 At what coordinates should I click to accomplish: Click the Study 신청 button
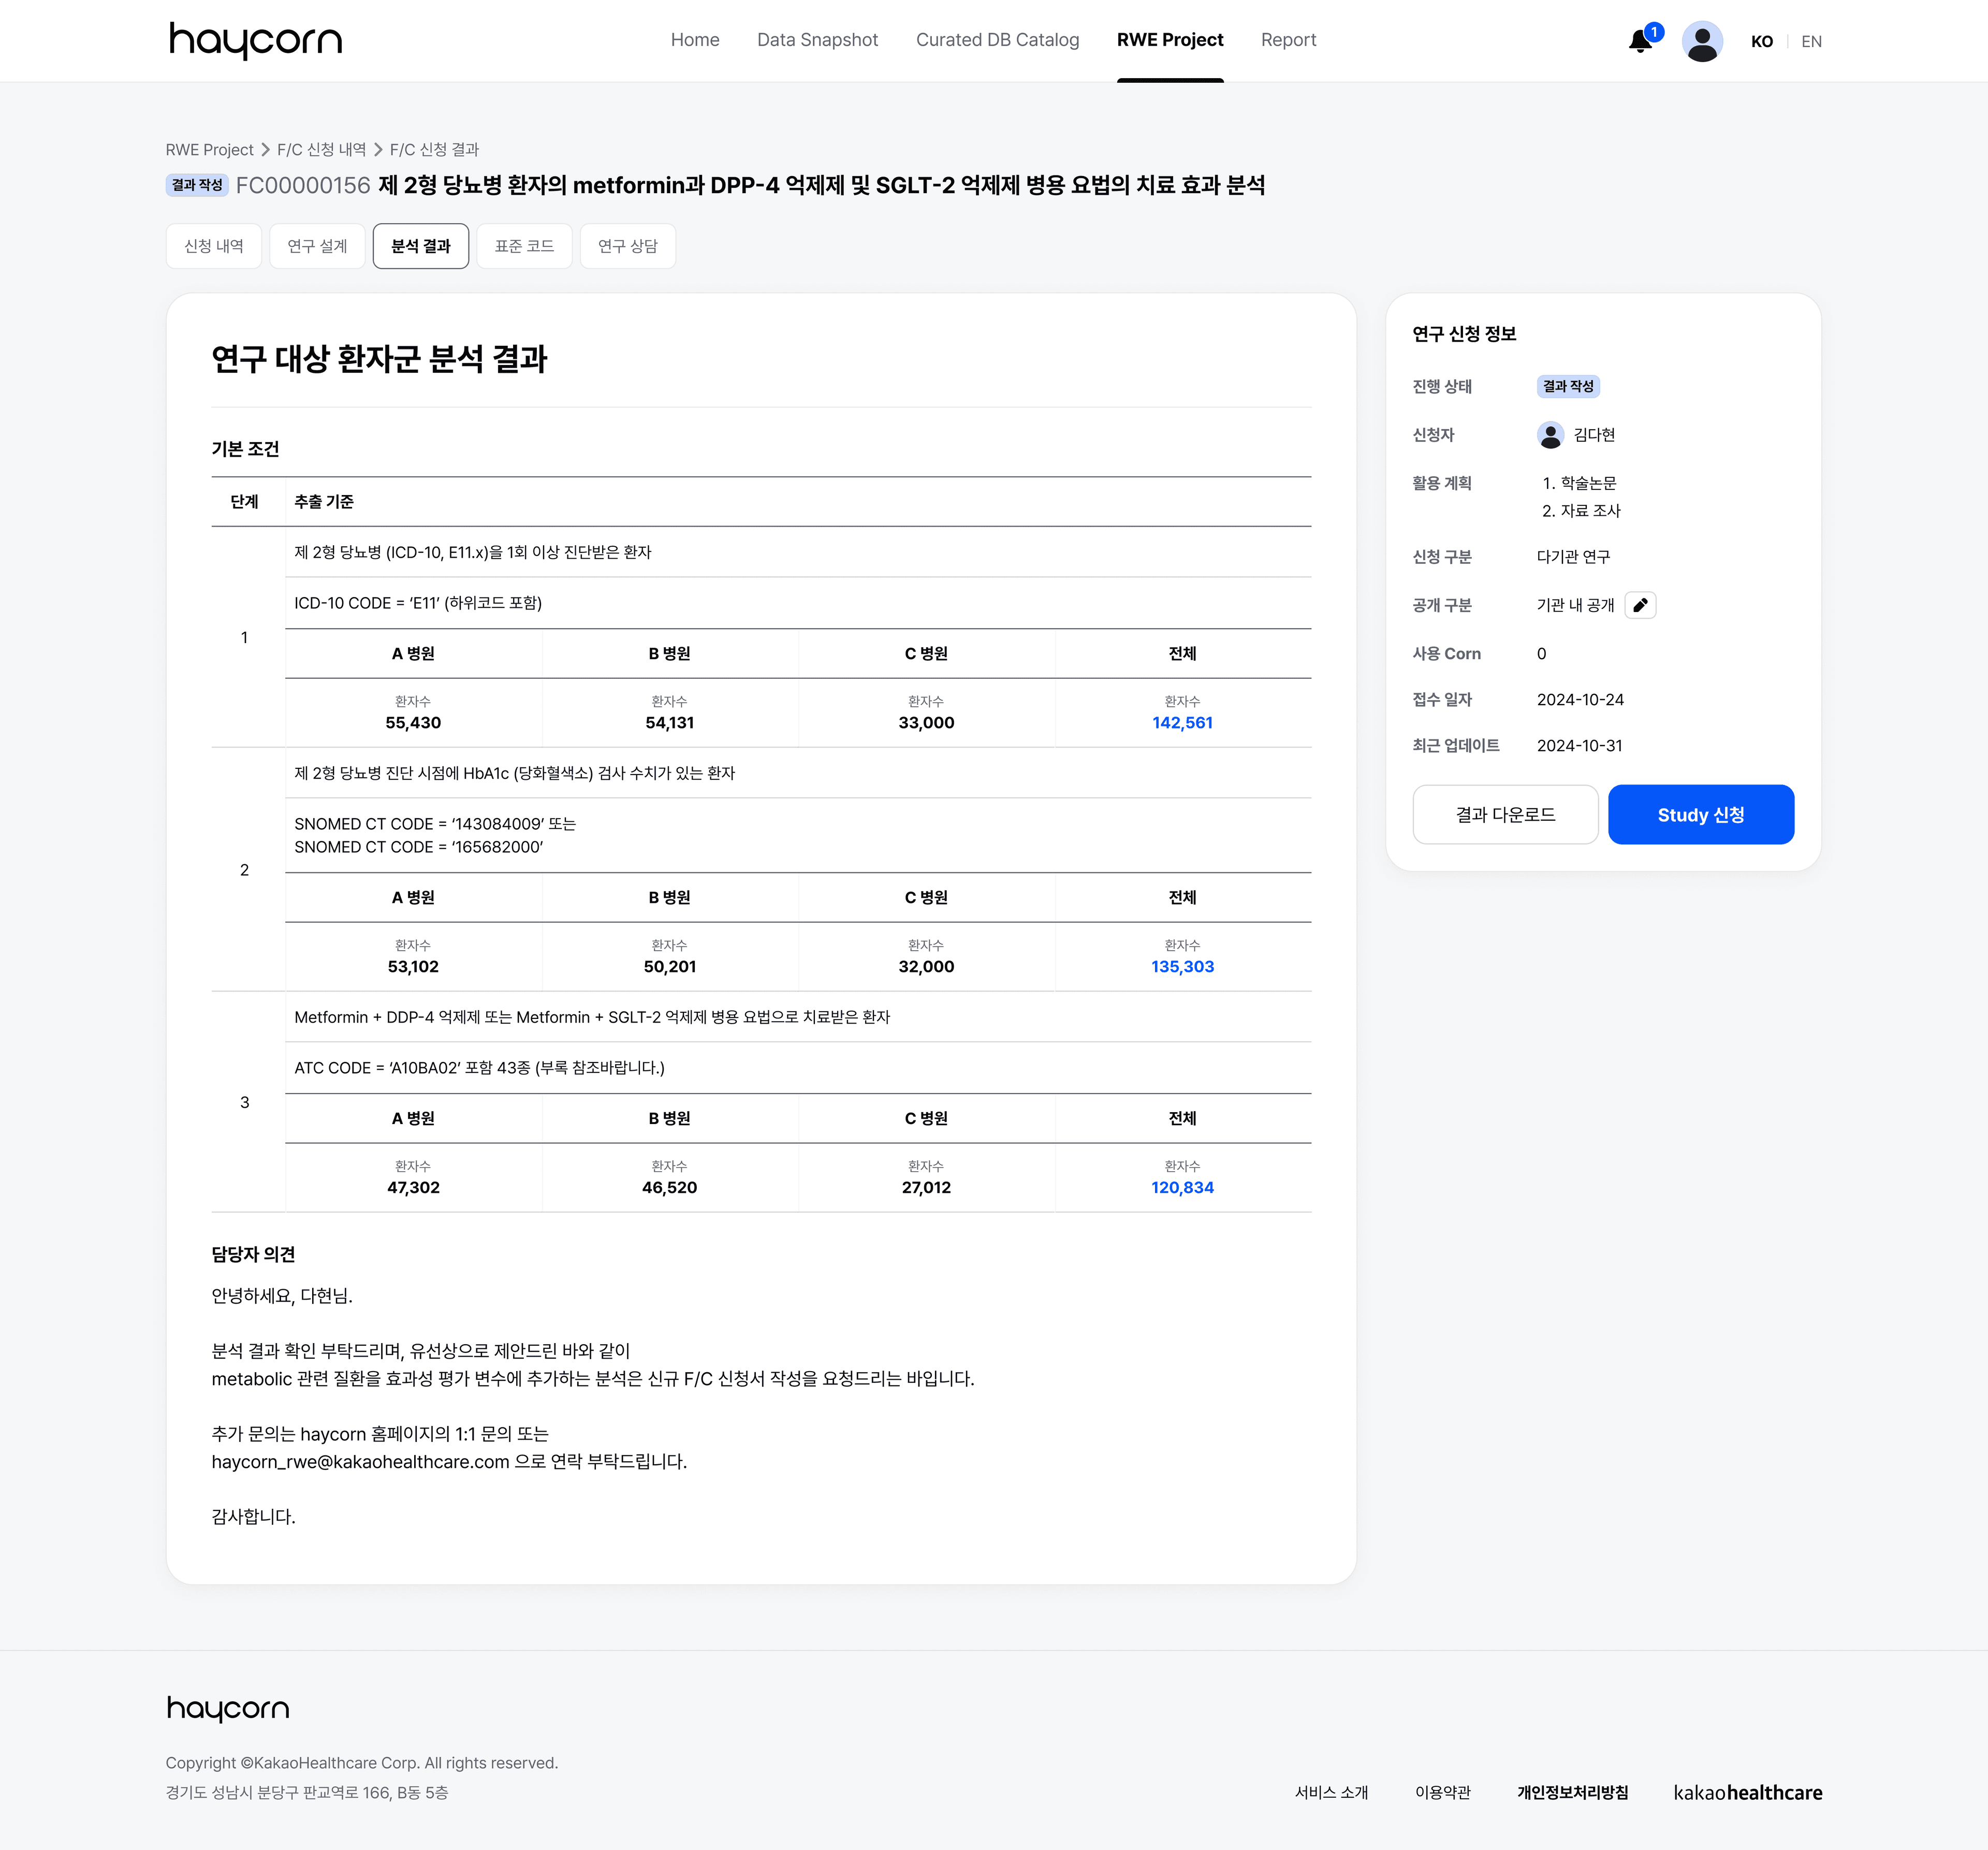(x=1701, y=814)
